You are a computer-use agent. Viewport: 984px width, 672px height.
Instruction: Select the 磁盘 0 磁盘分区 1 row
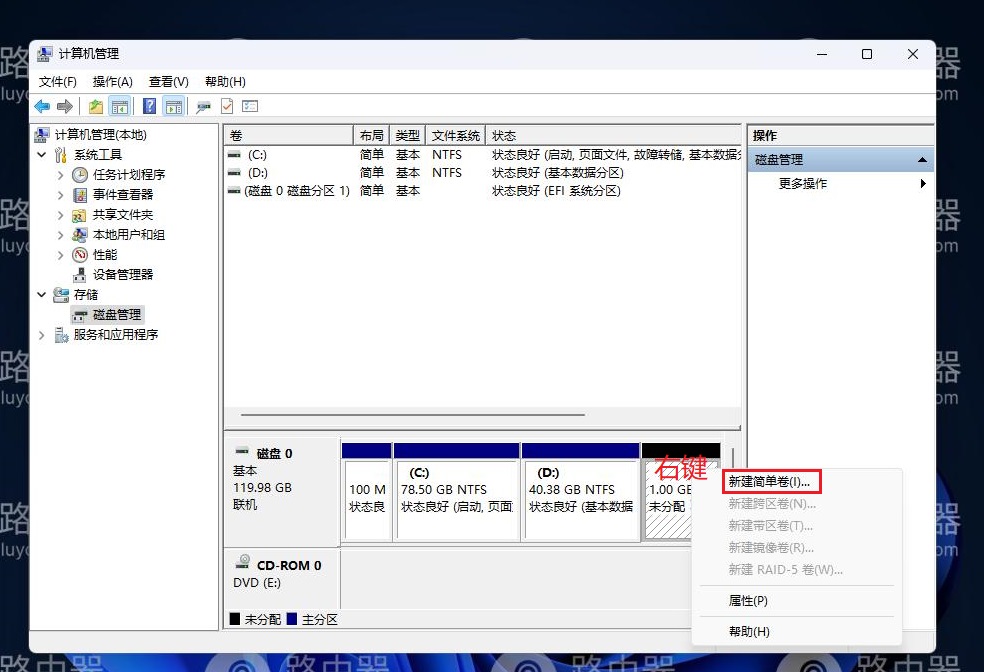[x=482, y=191]
